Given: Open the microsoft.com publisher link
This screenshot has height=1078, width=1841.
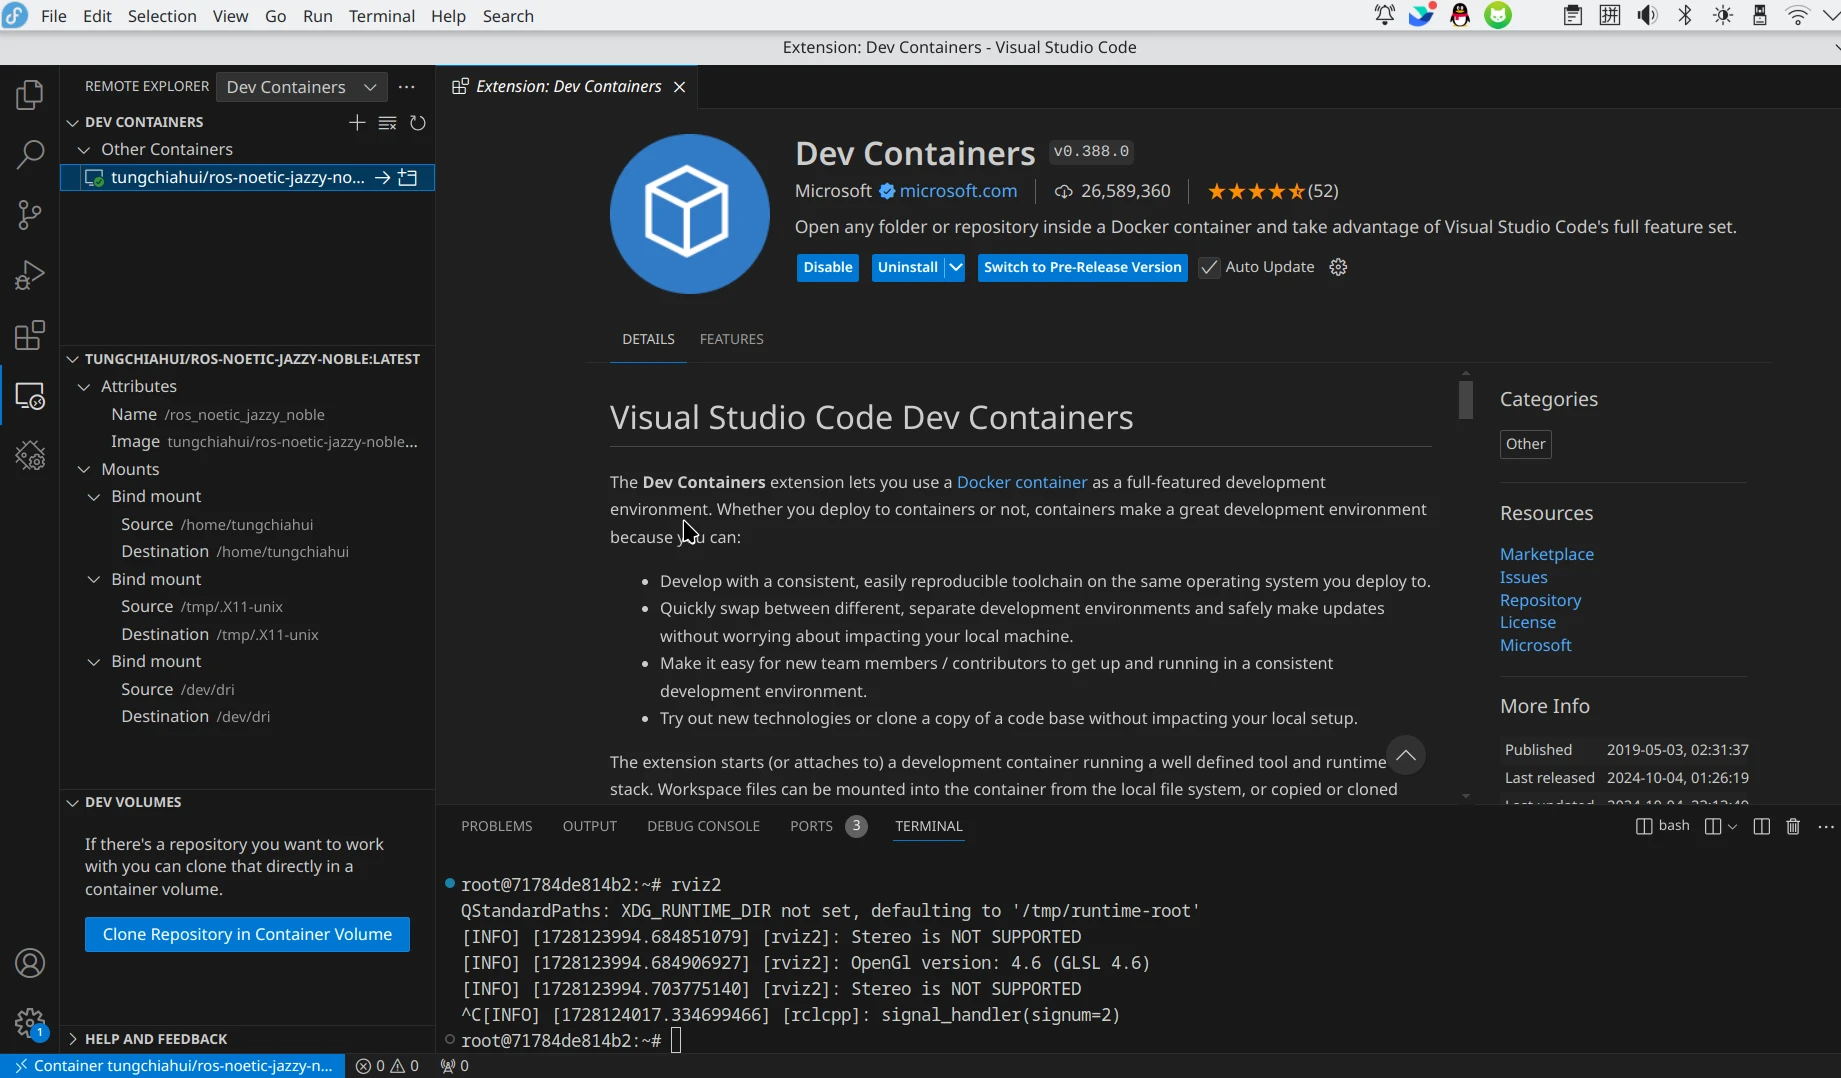Looking at the screenshot, I should coord(958,191).
